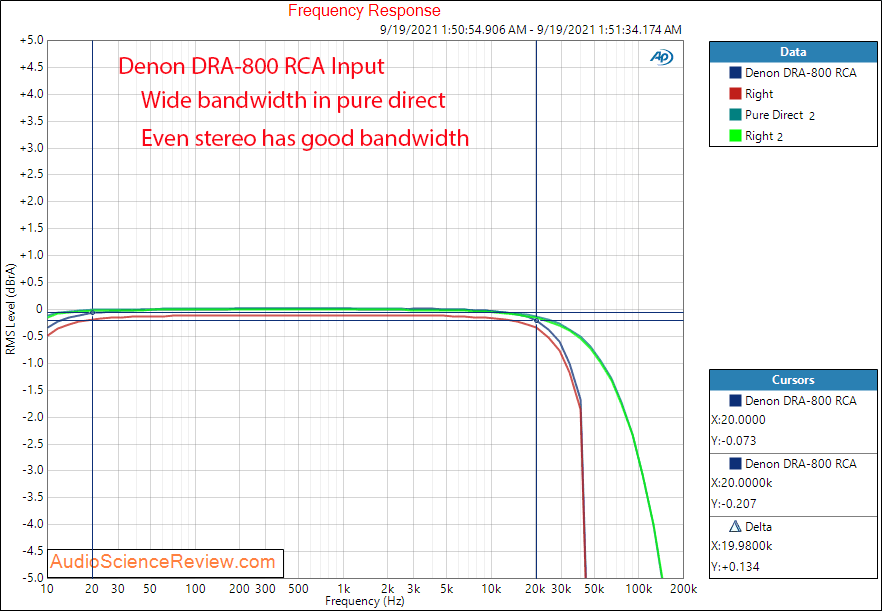Image resolution: width=882 pixels, height=611 pixels.
Task: Click the "X:20.0000k" cursor value
Action: tap(741, 483)
